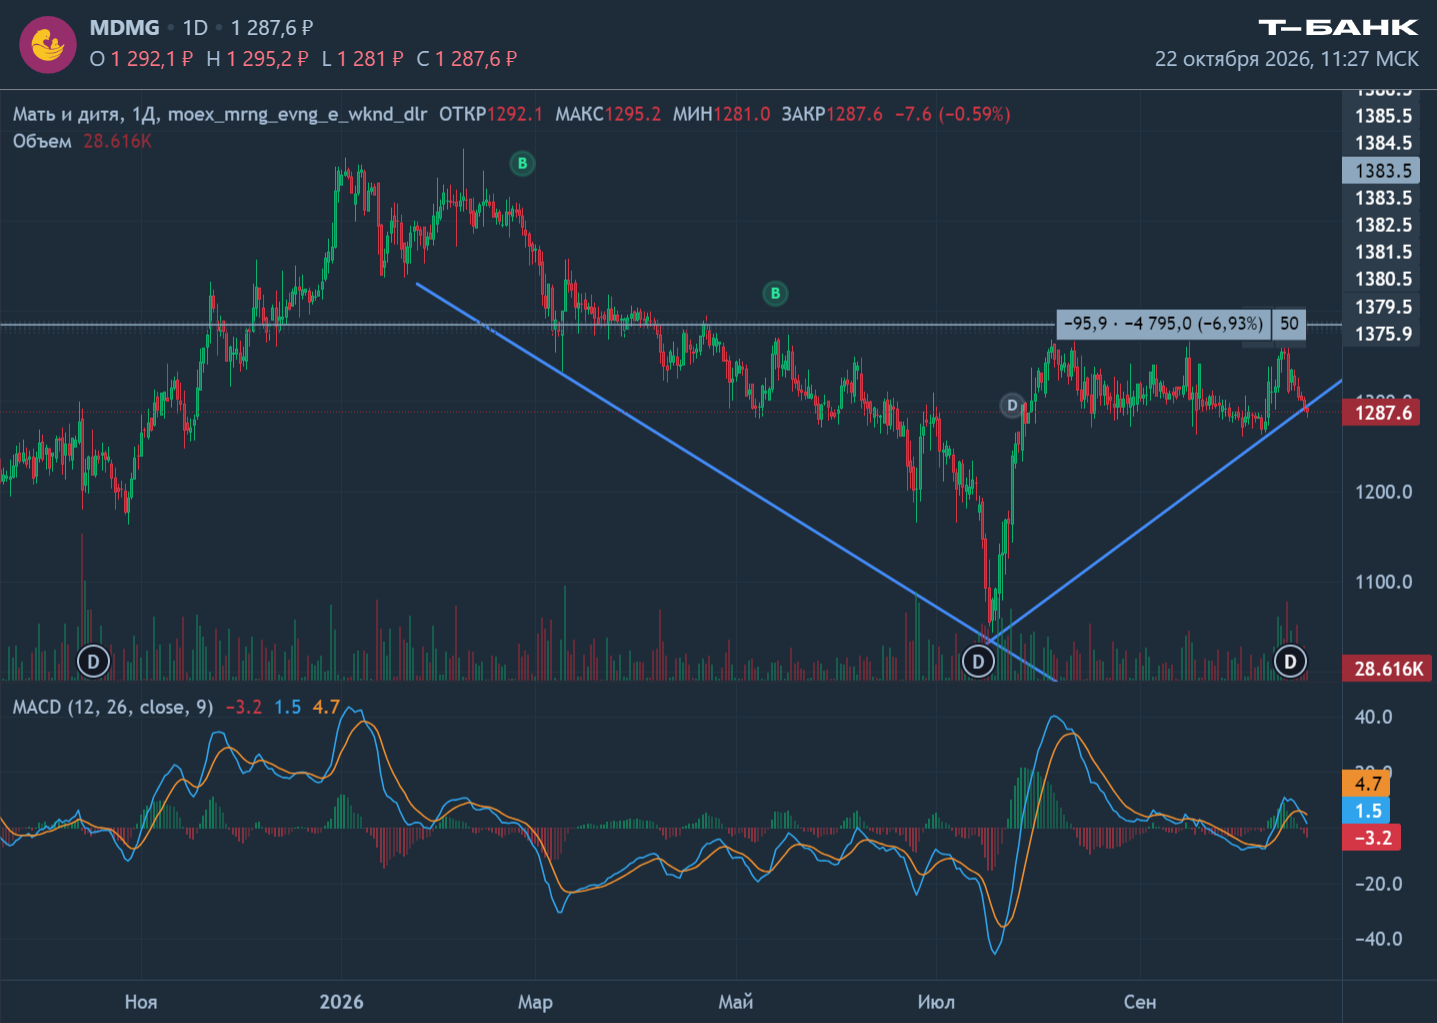This screenshot has width=1437, height=1023.
Task: Click the 2026 label on the time axis
Action: point(341,1002)
